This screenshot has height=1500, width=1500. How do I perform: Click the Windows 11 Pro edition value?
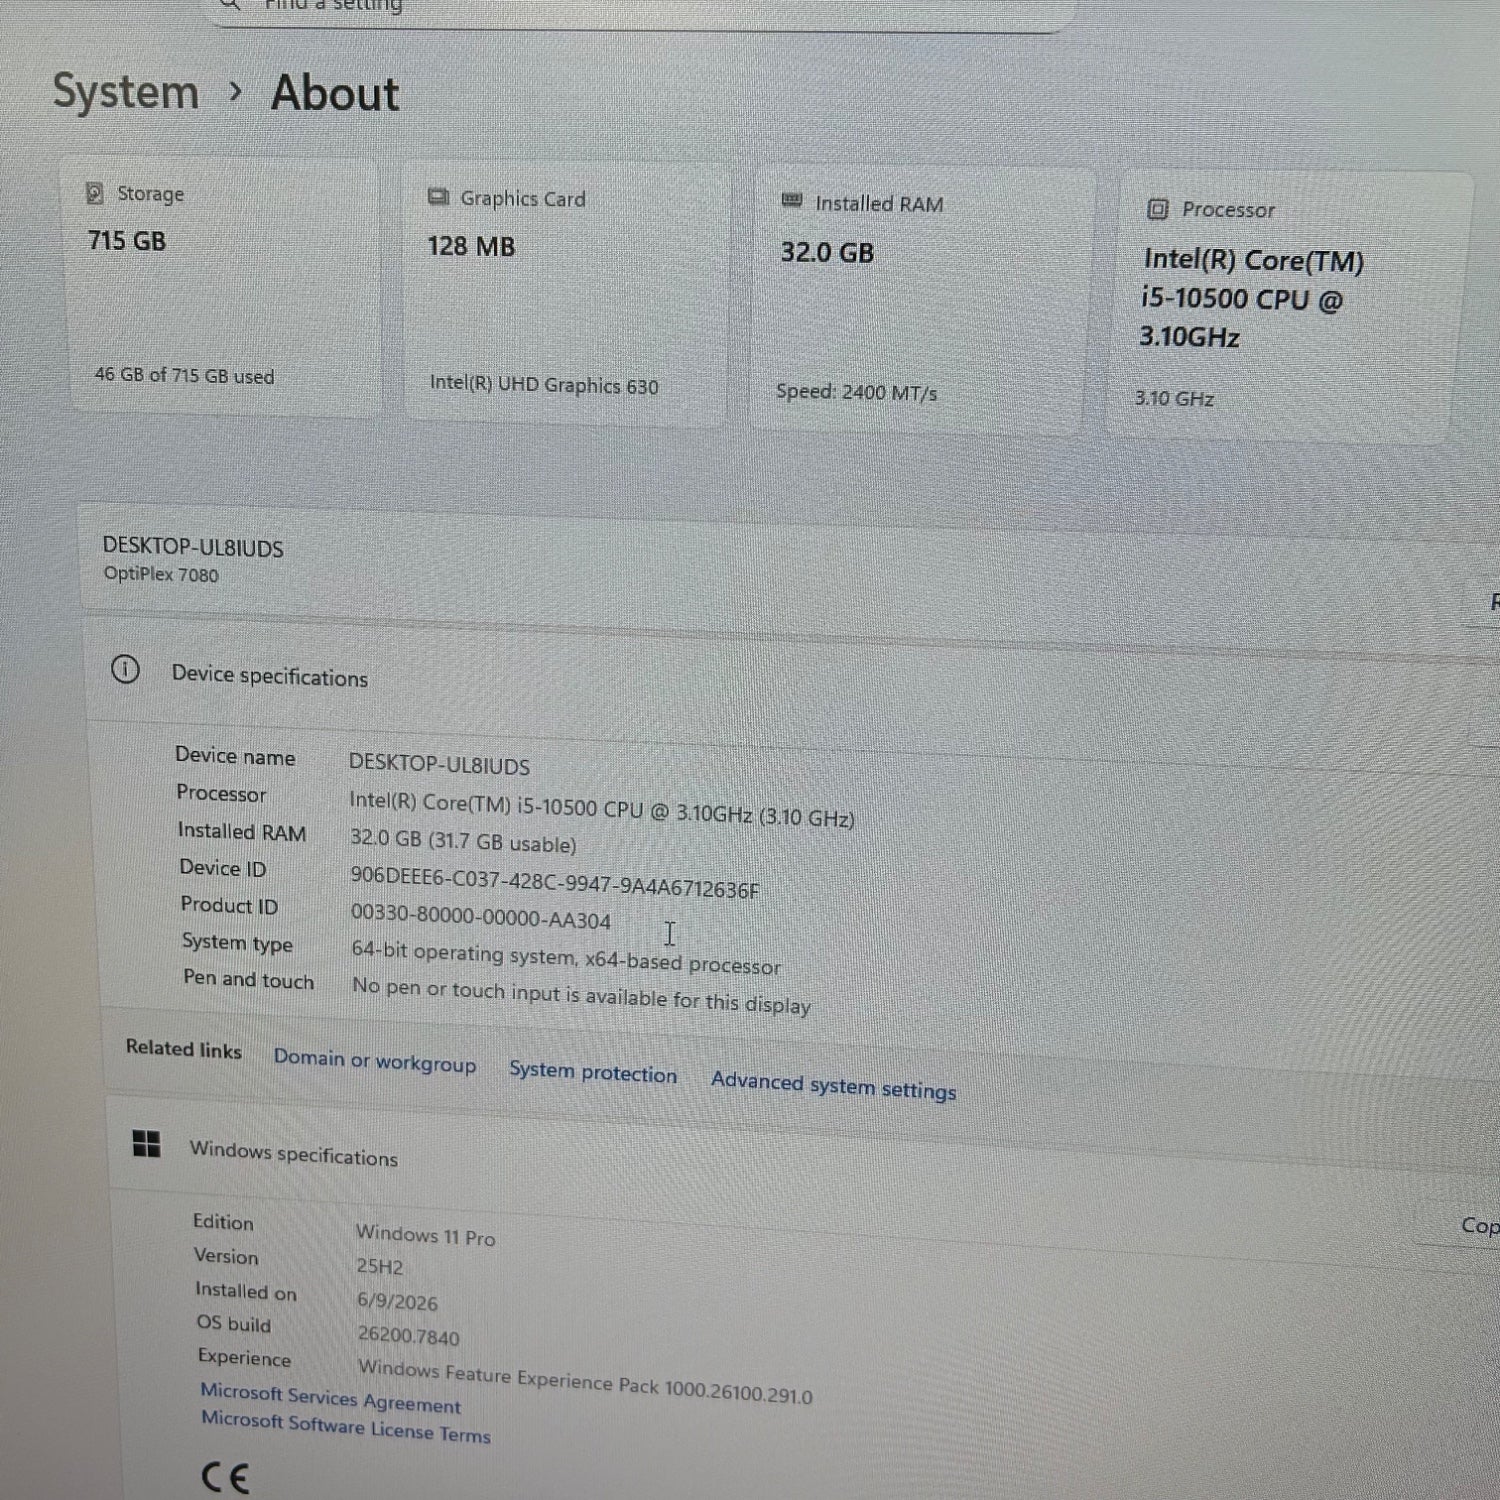tap(426, 1235)
